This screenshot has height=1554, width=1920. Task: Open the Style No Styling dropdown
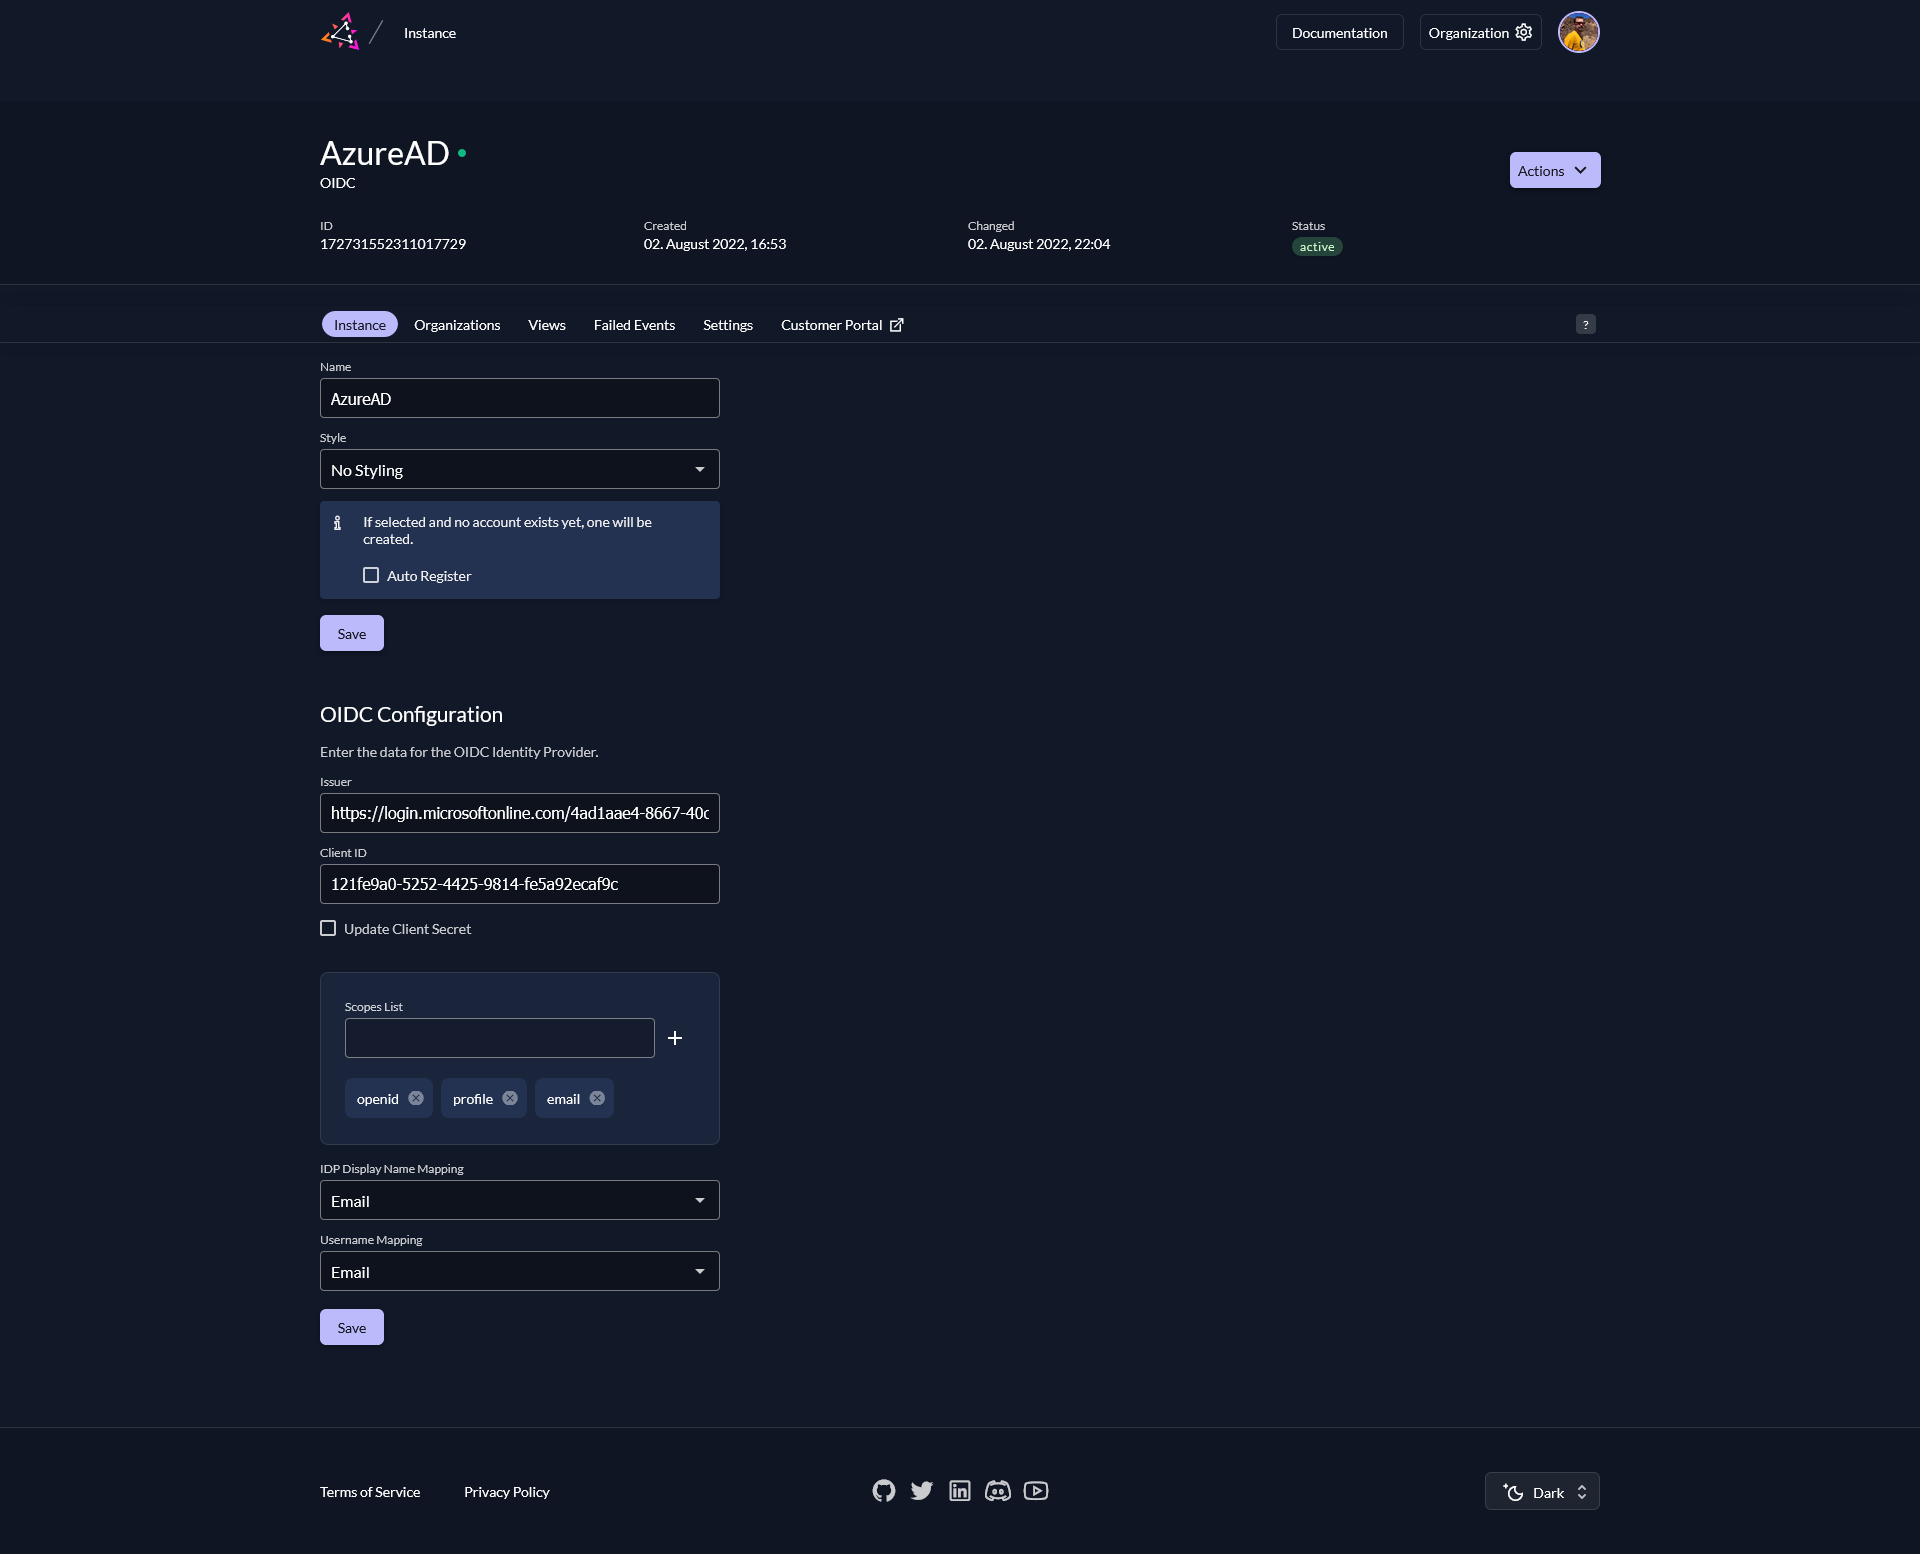coord(518,468)
